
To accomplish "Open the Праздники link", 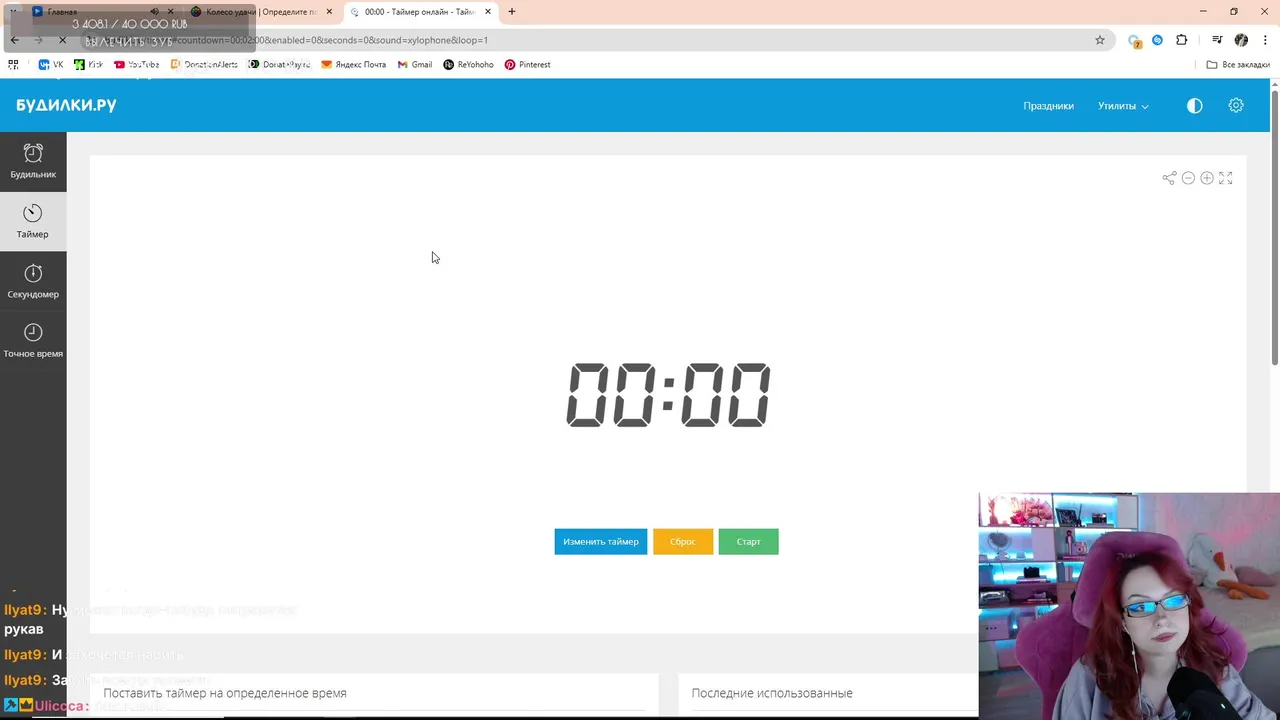I will tap(1048, 106).
